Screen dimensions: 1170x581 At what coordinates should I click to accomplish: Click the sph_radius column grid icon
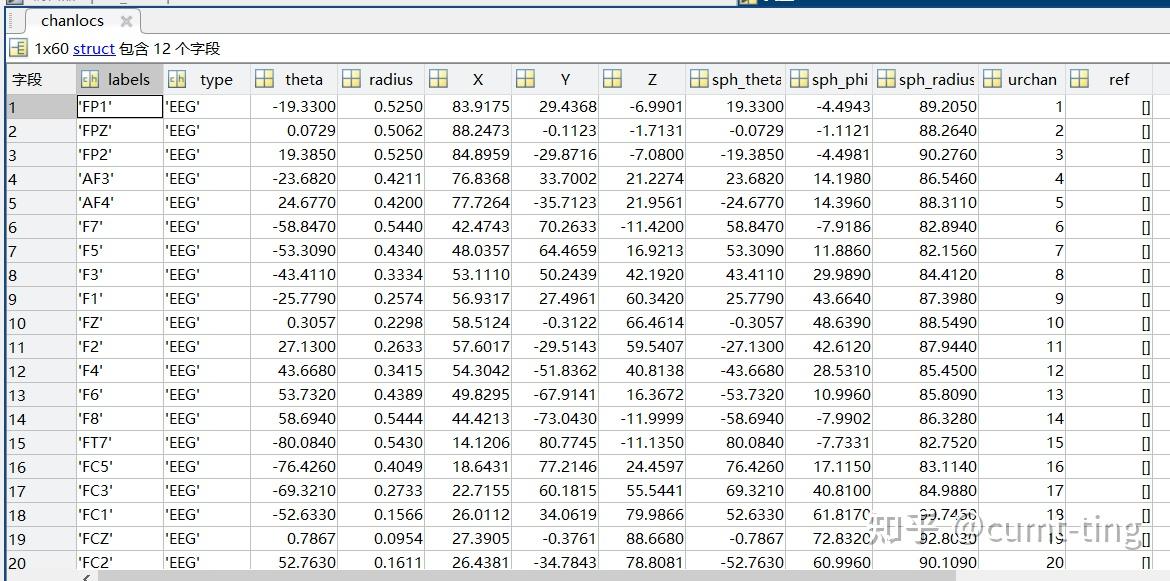(x=886, y=79)
